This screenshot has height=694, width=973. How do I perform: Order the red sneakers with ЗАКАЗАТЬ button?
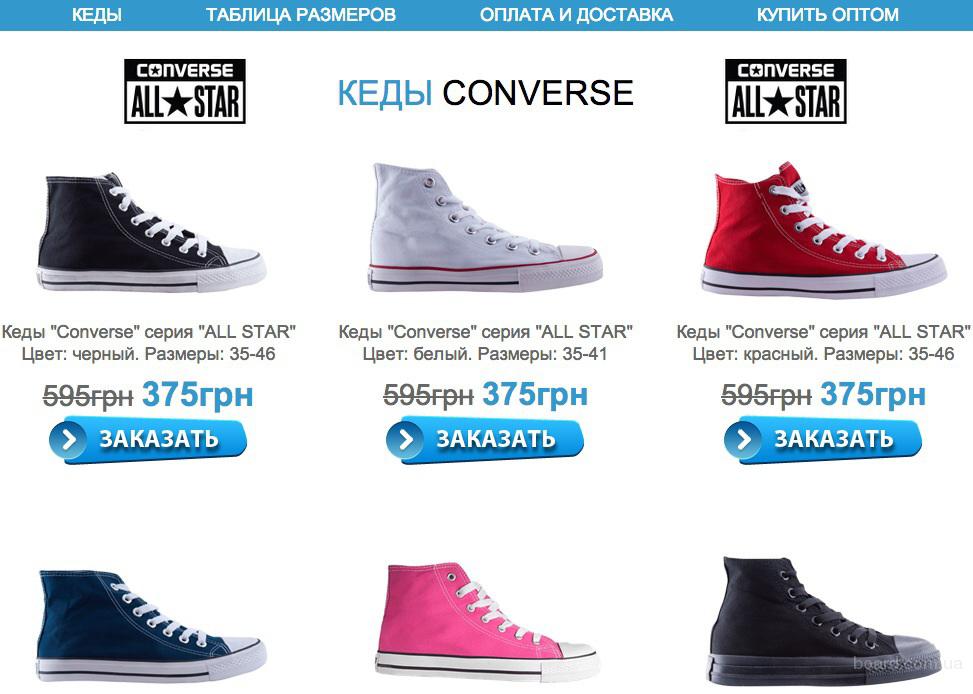point(822,440)
